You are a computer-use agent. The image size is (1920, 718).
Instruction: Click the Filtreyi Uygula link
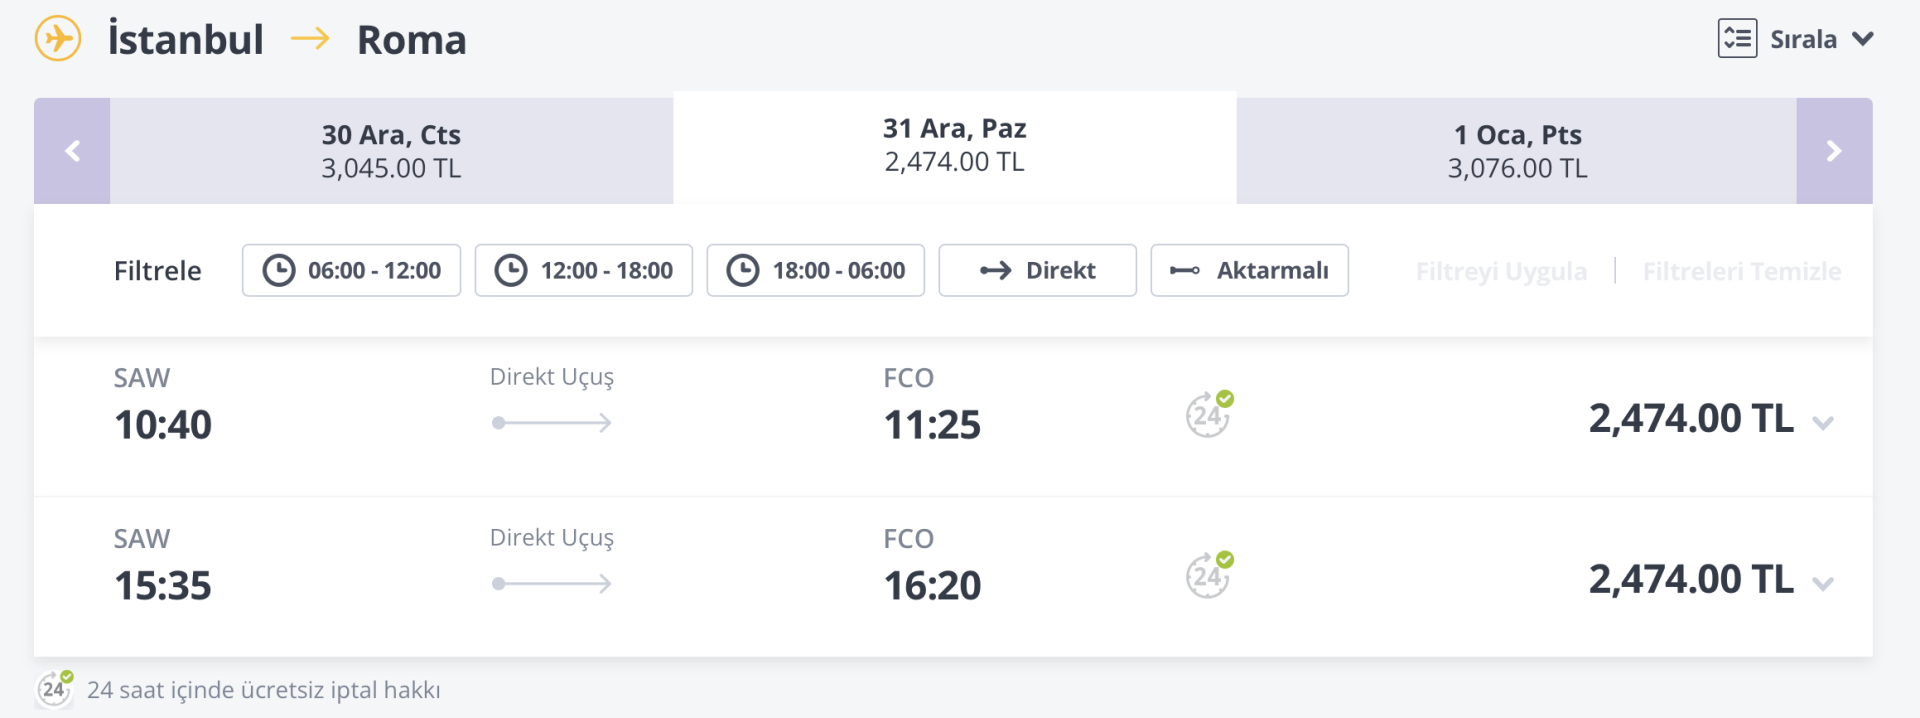(1501, 271)
